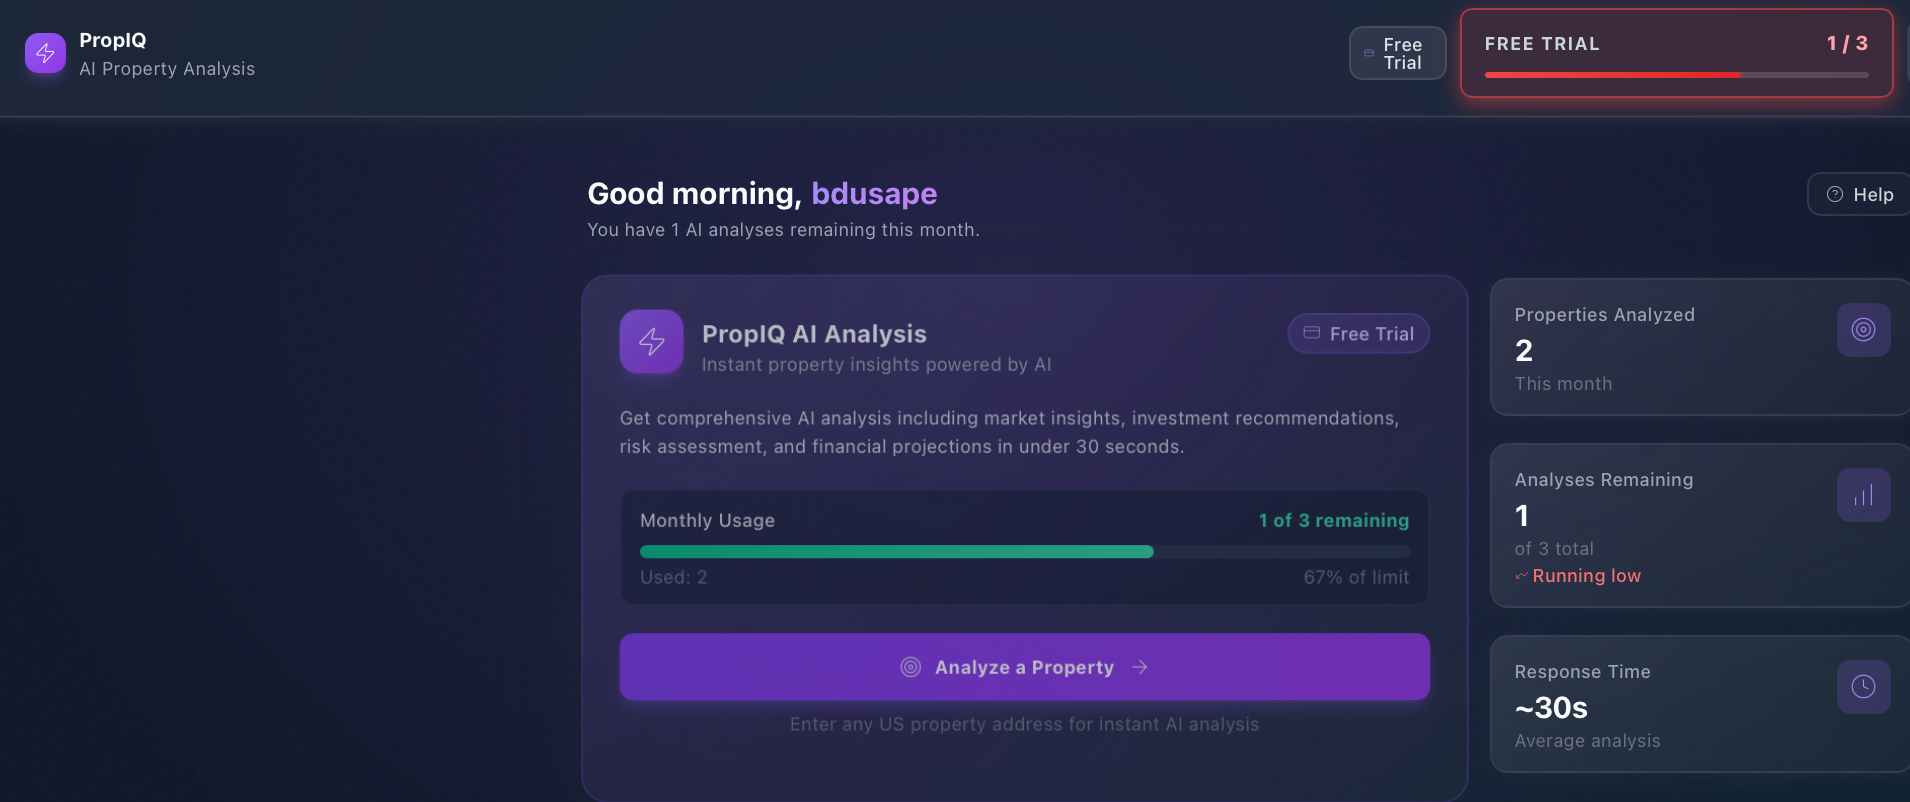Click the Response Time clock icon
This screenshot has width=1910, height=802.
[1862, 687]
